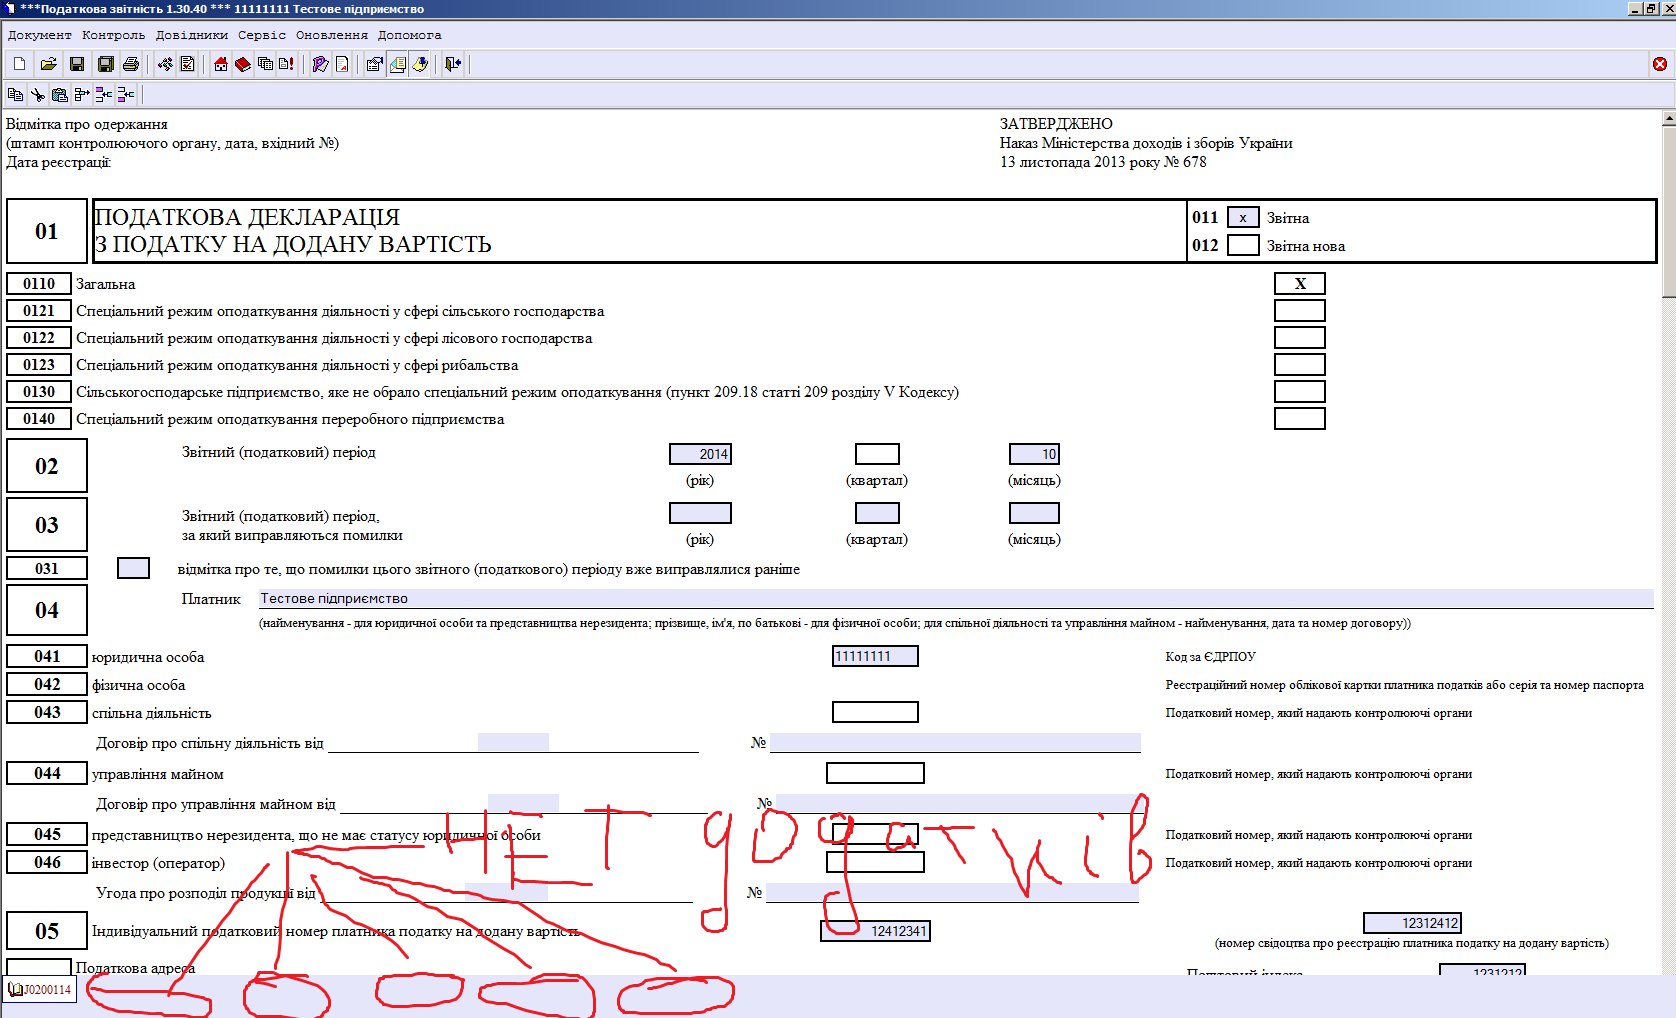Click the insert row icon with pink top box
Viewport: 1676px width, 1018px height.
click(x=103, y=94)
